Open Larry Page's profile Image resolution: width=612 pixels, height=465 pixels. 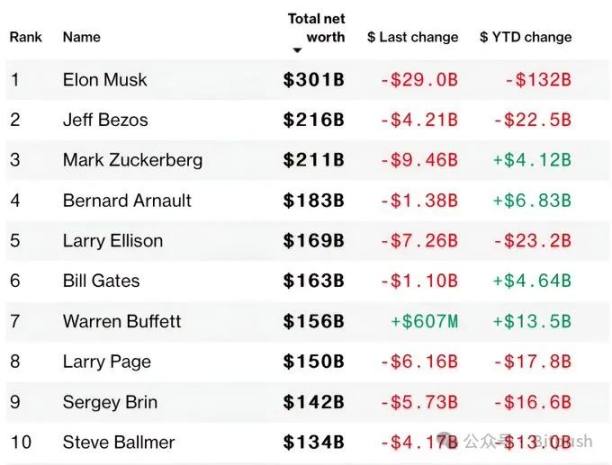pos(105,361)
